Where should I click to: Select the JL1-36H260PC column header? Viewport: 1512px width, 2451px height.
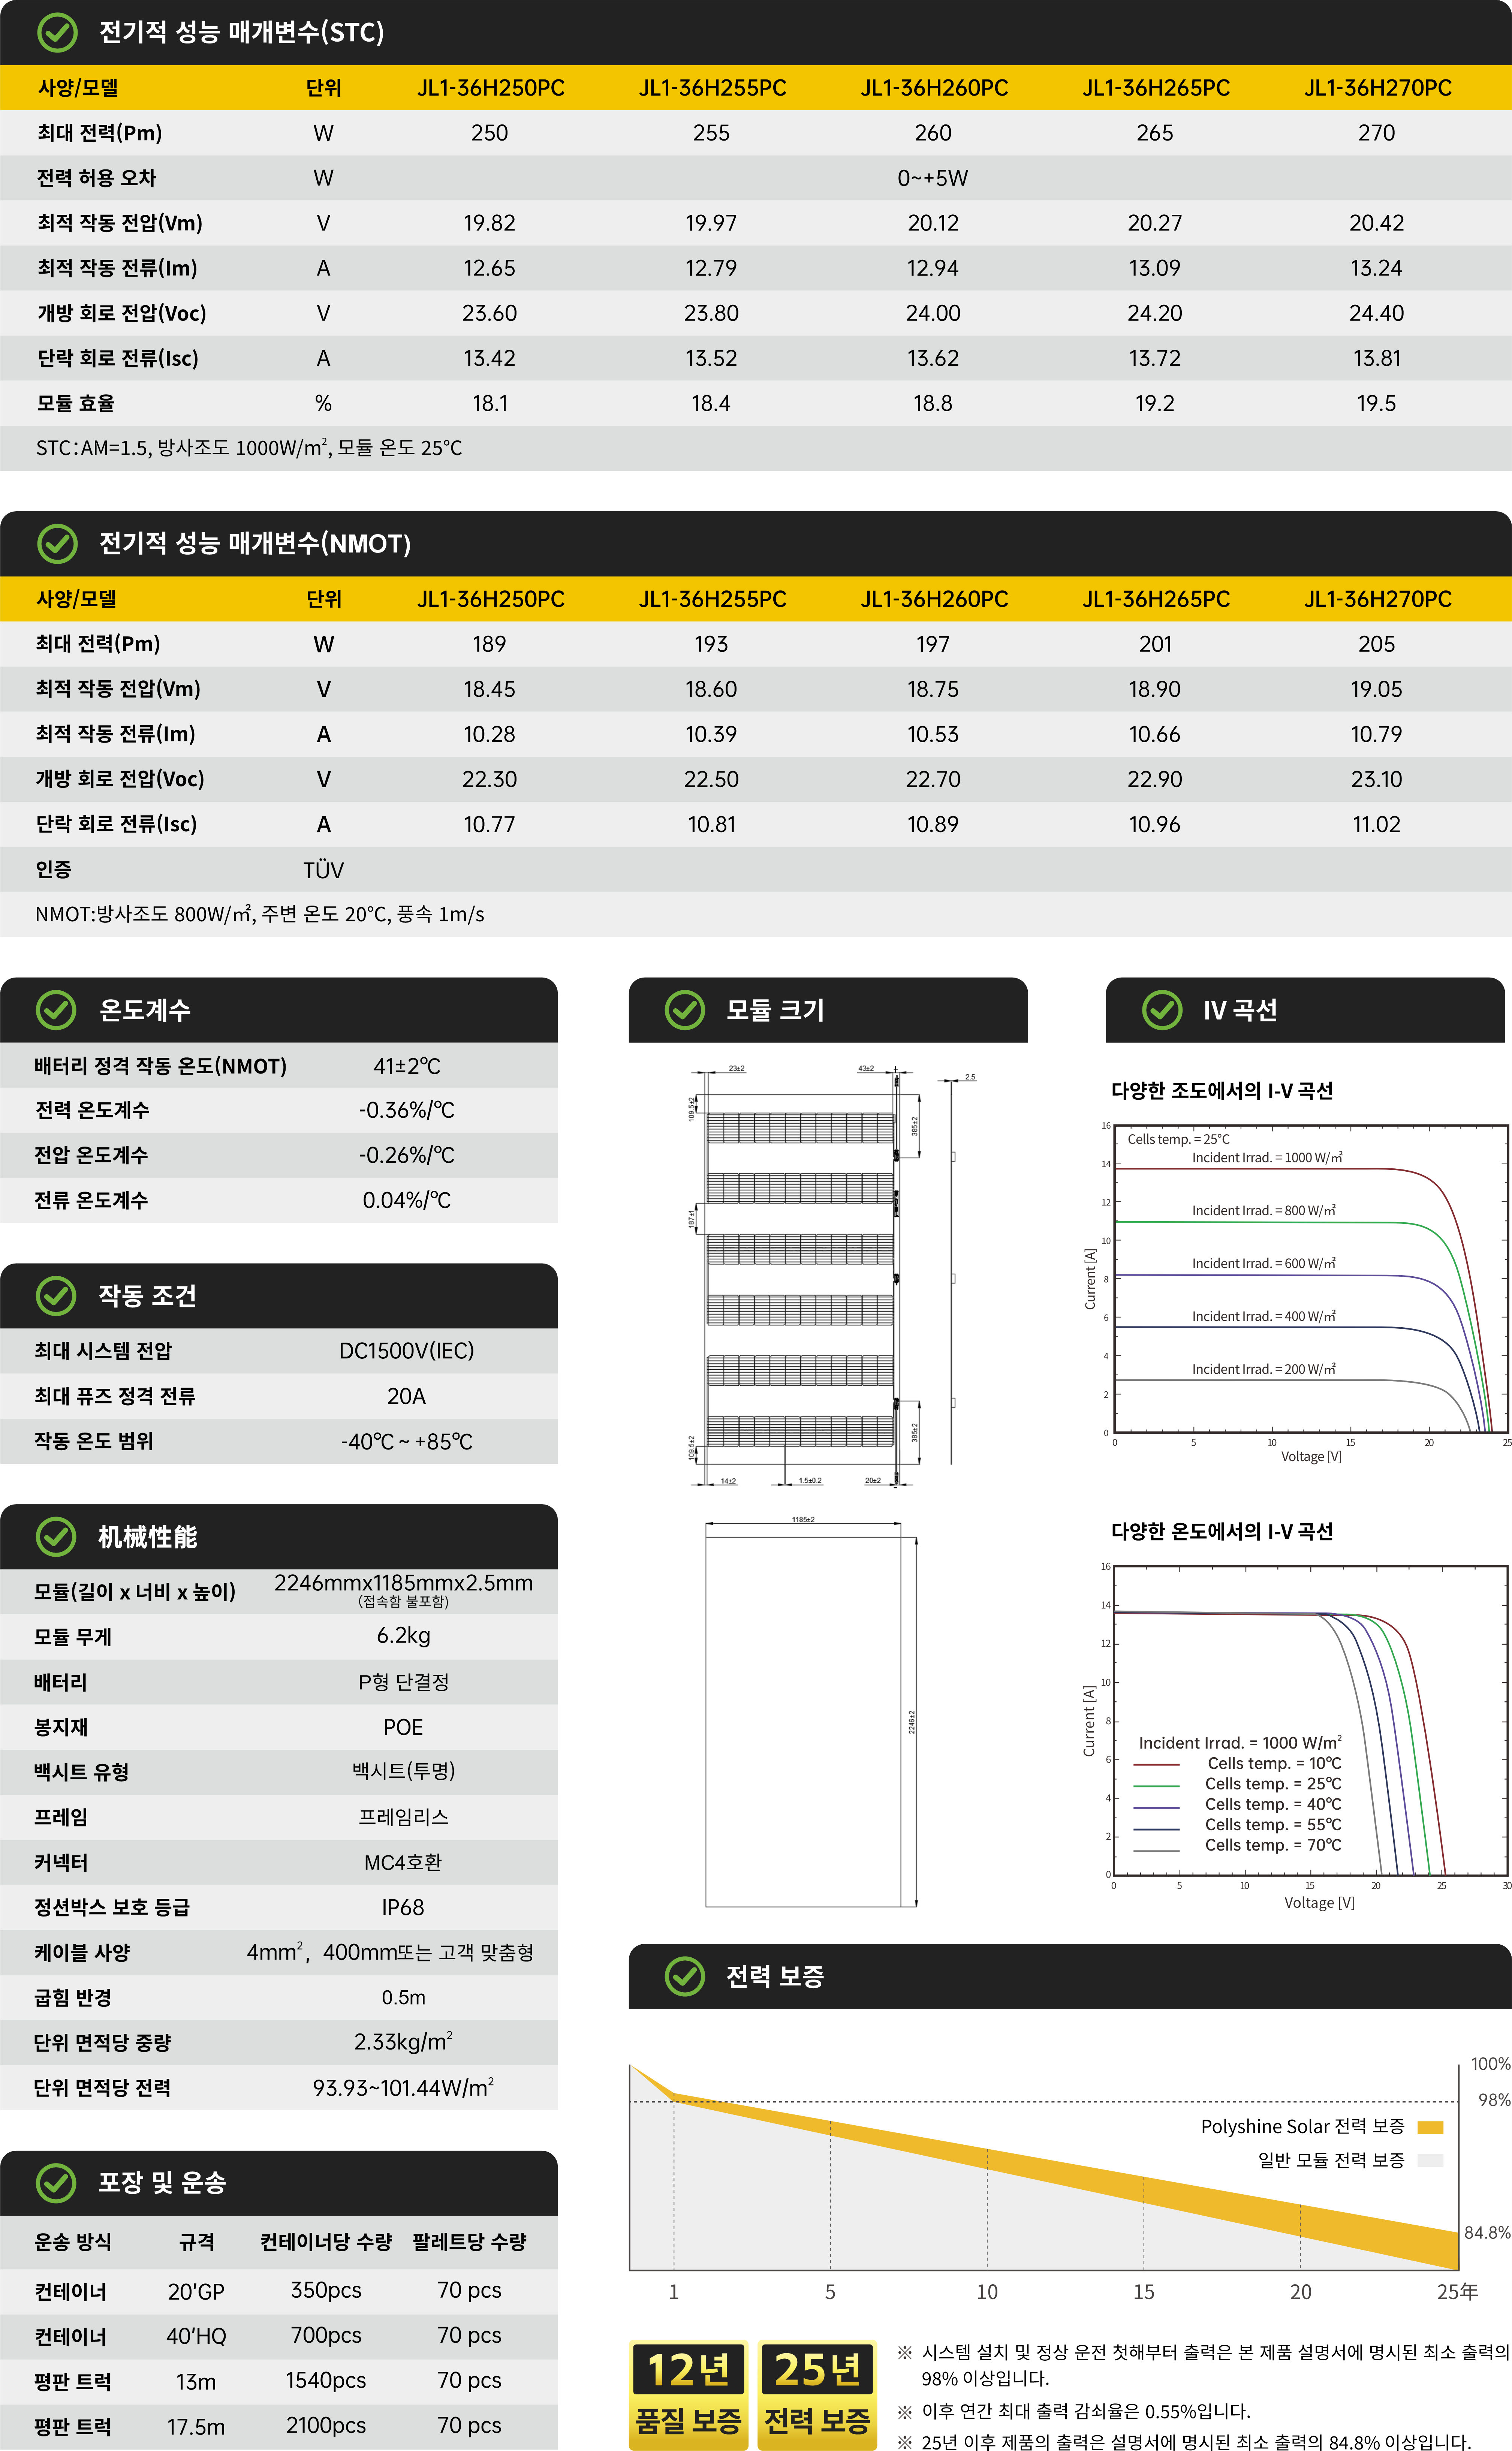pos(932,88)
